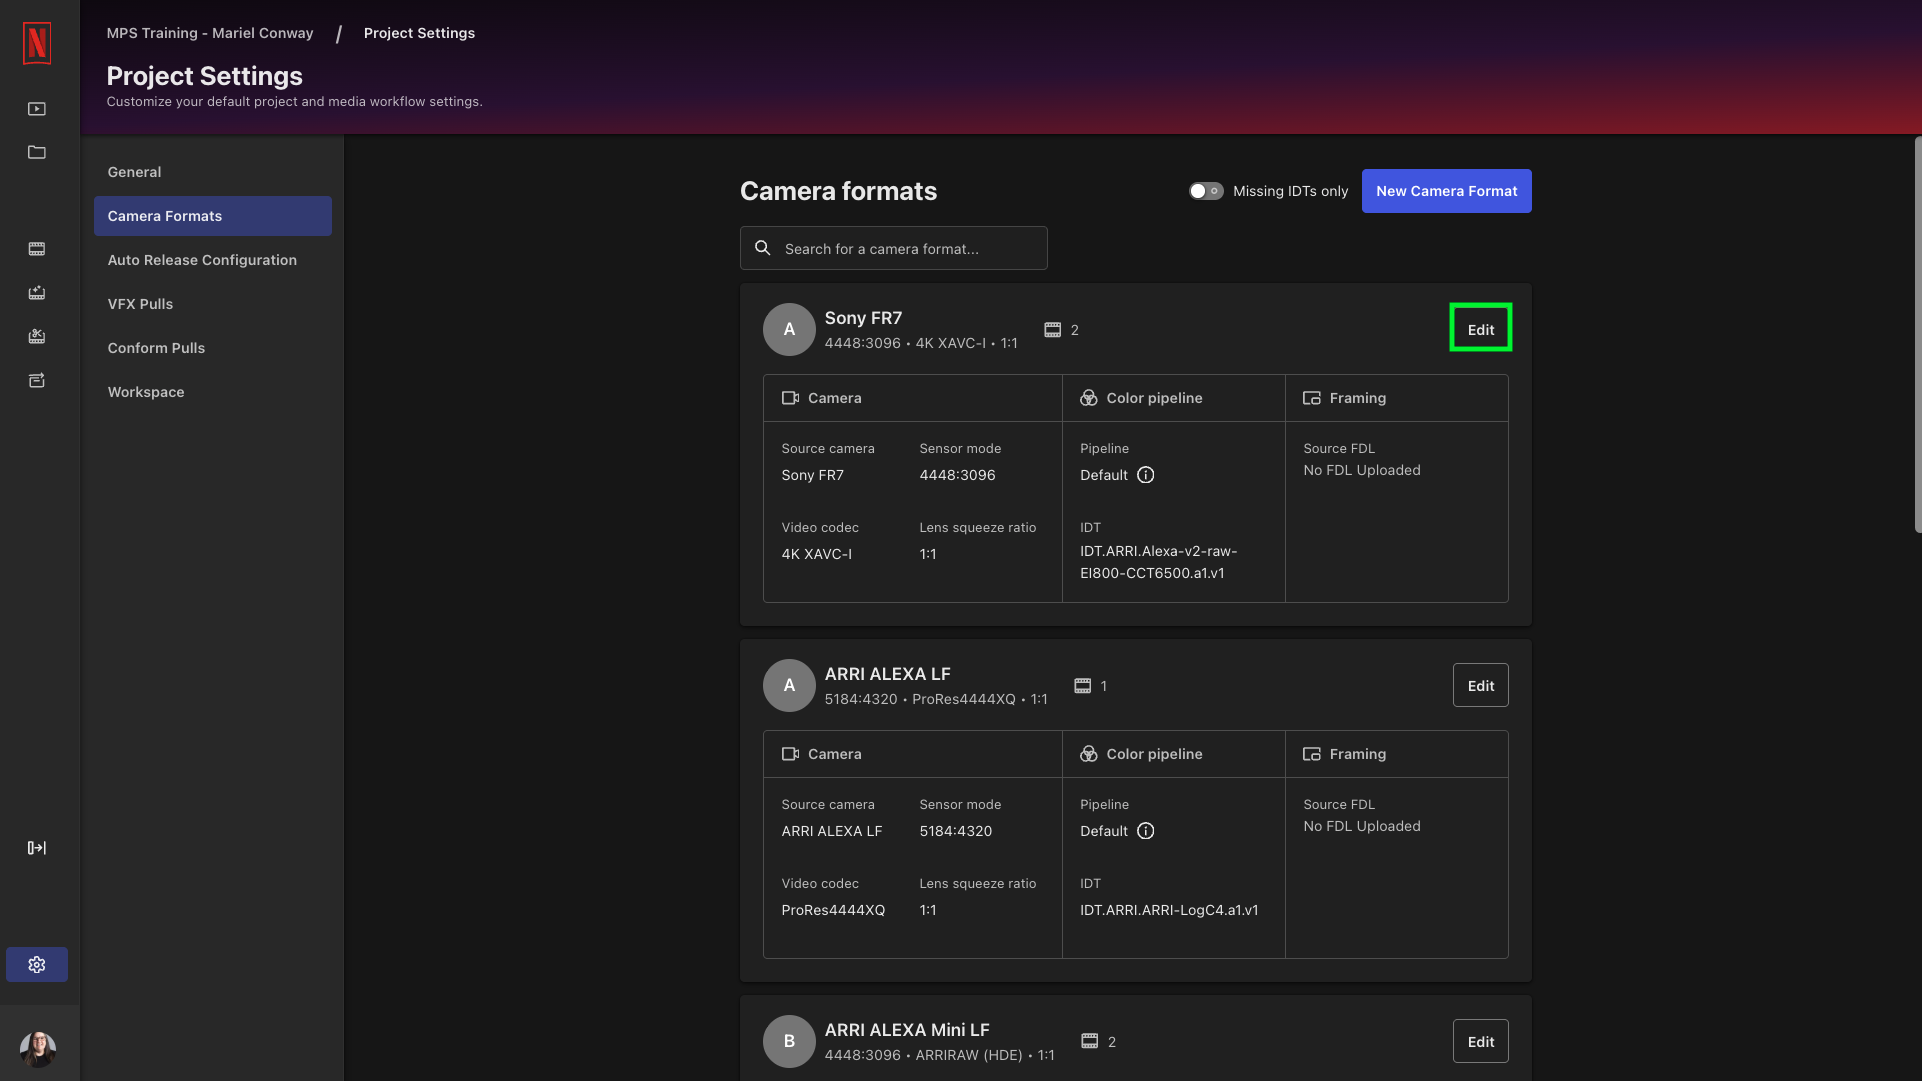Go to MPS Training - Mariel Conway breadcrumb
Viewport: 1922px width, 1081px height.
pyautogui.click(x=210, y=33)
